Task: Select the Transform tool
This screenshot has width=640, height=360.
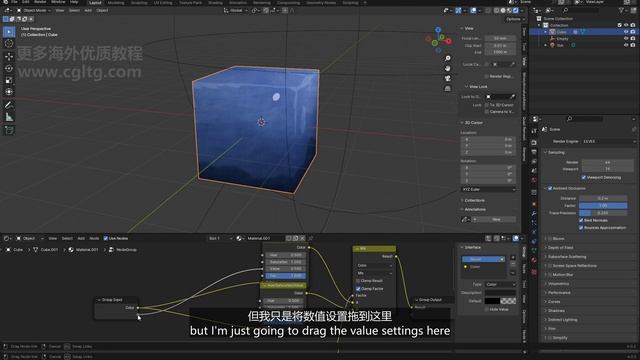Action: point(9,92)
